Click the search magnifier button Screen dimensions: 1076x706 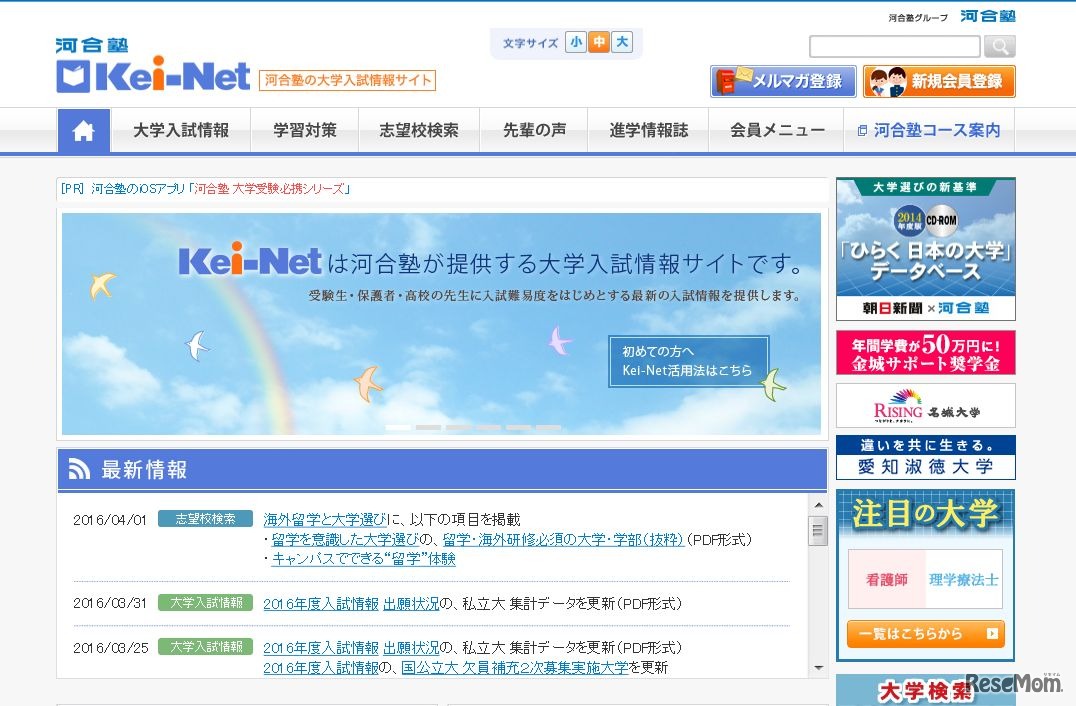click(999, 47)
